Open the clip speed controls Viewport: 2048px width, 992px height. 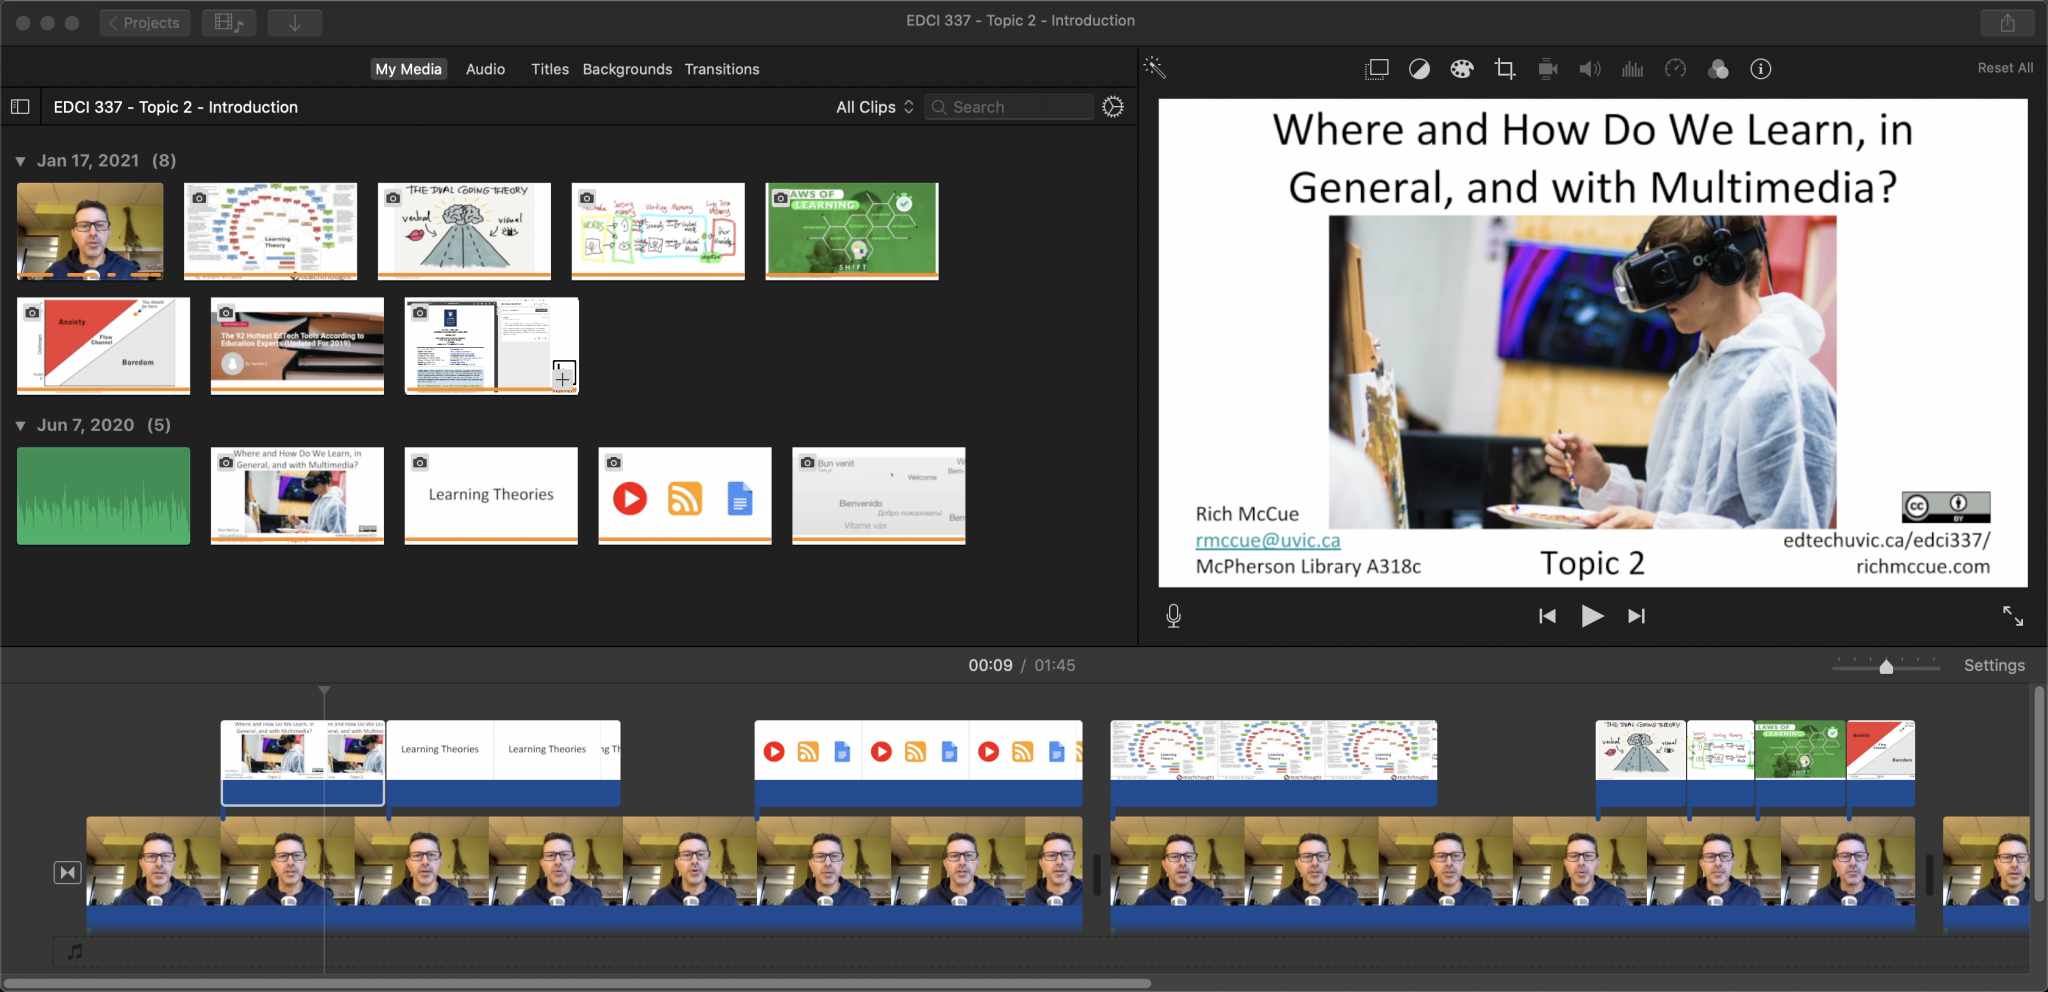pyautogui.click(x=1676, y=68)
